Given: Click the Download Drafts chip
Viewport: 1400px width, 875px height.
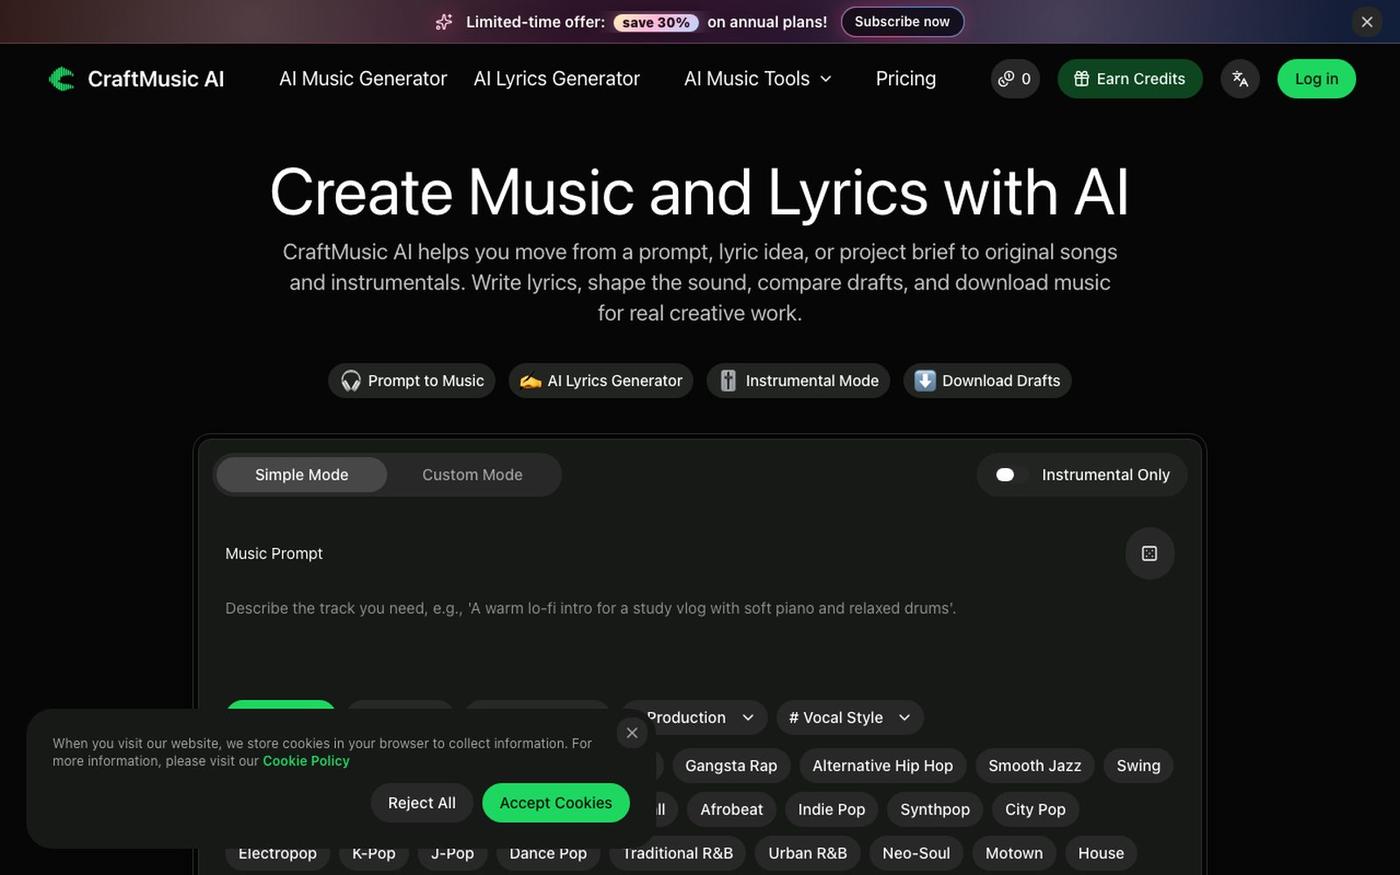Looking at the screenshot, I should pyautogui.click(x=987, y=381).
